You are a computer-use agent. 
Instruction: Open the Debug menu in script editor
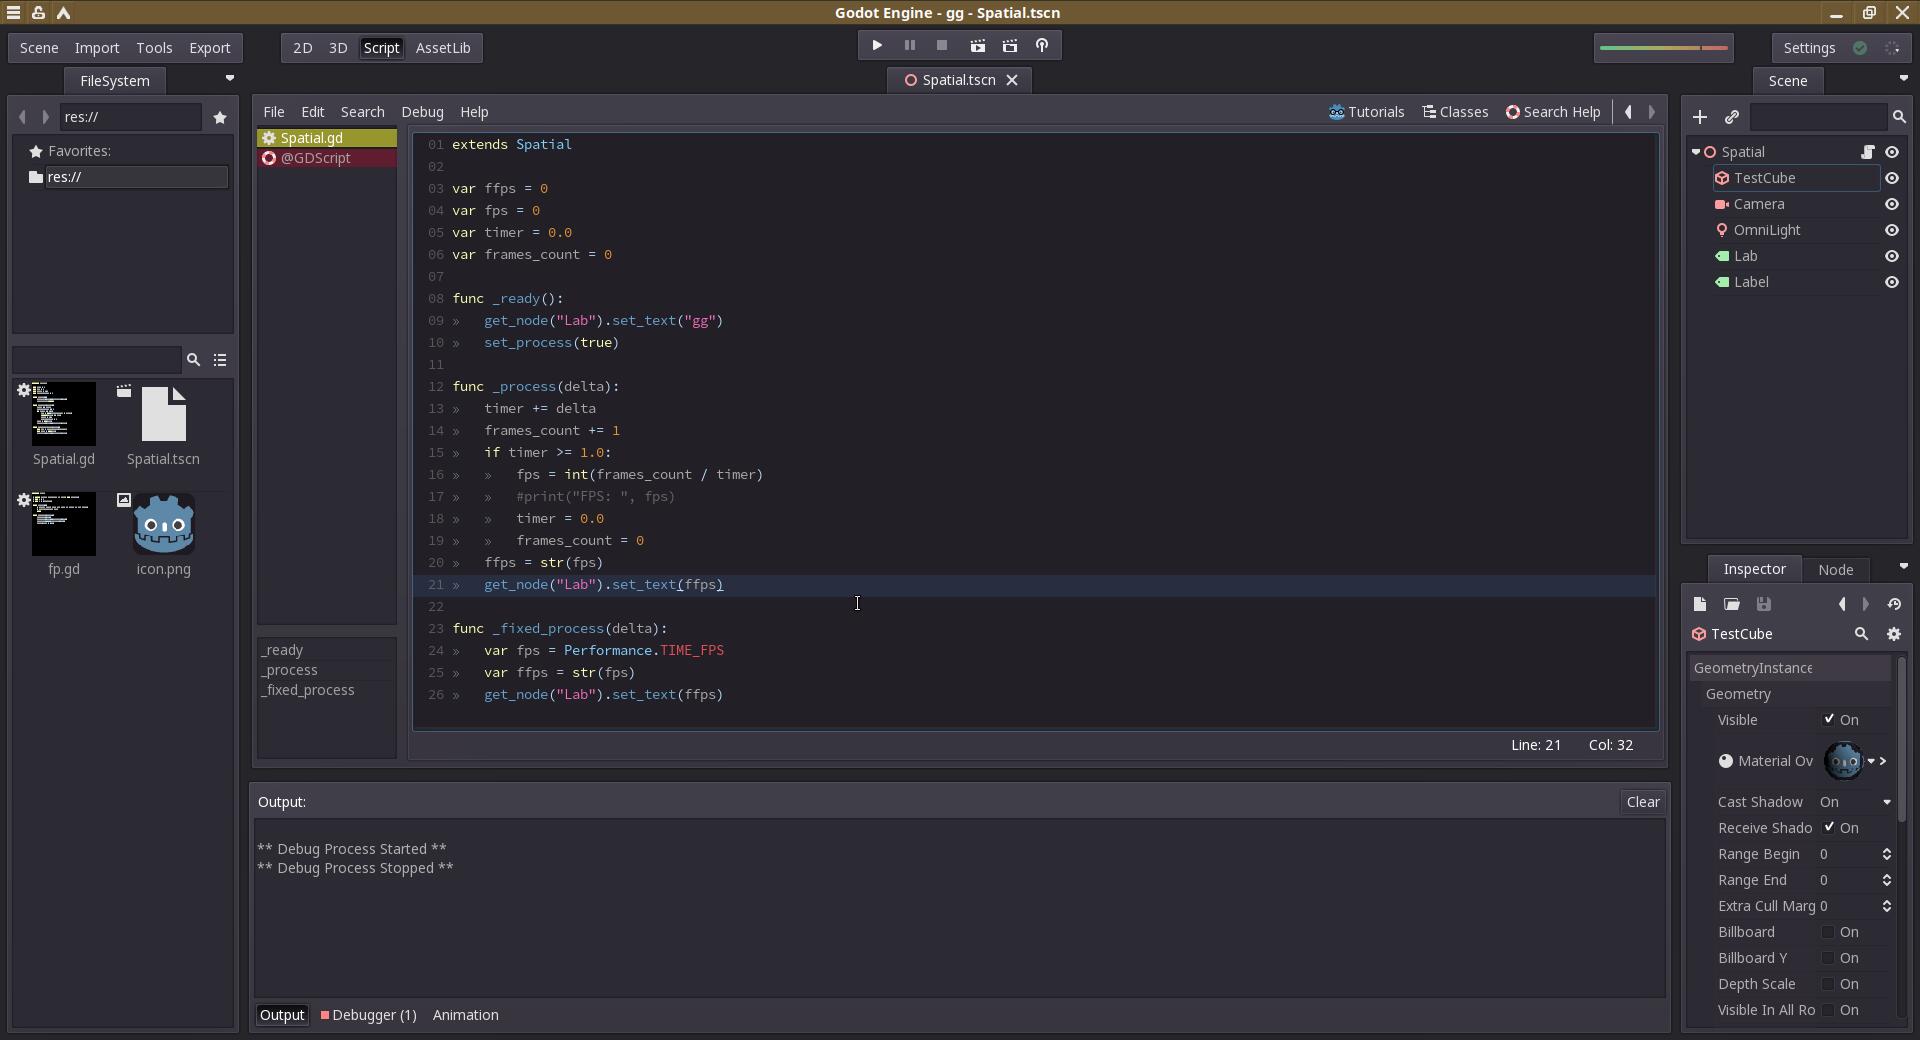point(422,112)
